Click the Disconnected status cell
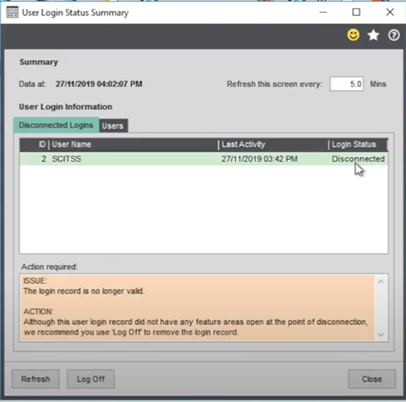The image size is (406, 402). pyautogui.click(x=358, y=159)
